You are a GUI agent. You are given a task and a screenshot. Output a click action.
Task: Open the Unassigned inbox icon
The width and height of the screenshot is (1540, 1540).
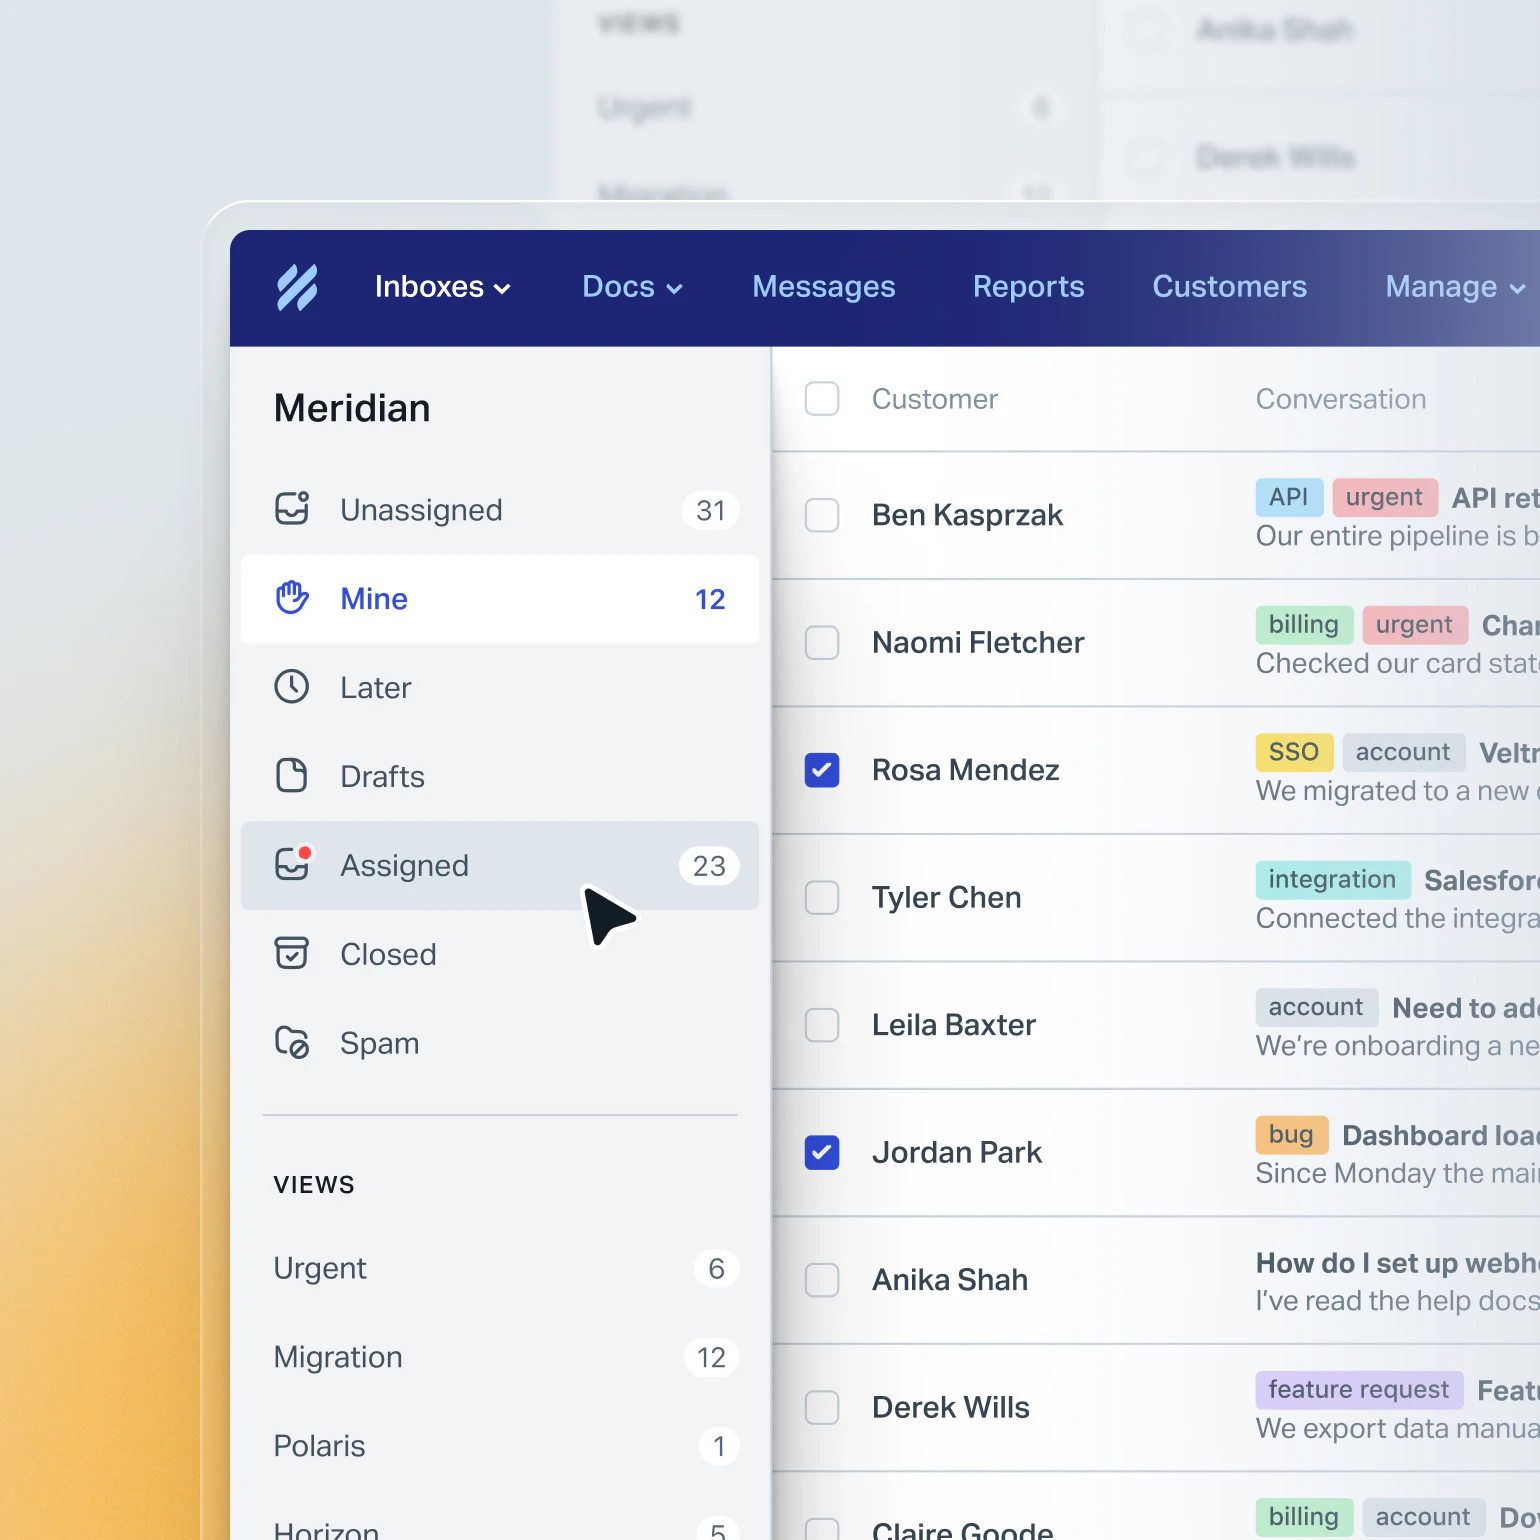tap(291, 509)
